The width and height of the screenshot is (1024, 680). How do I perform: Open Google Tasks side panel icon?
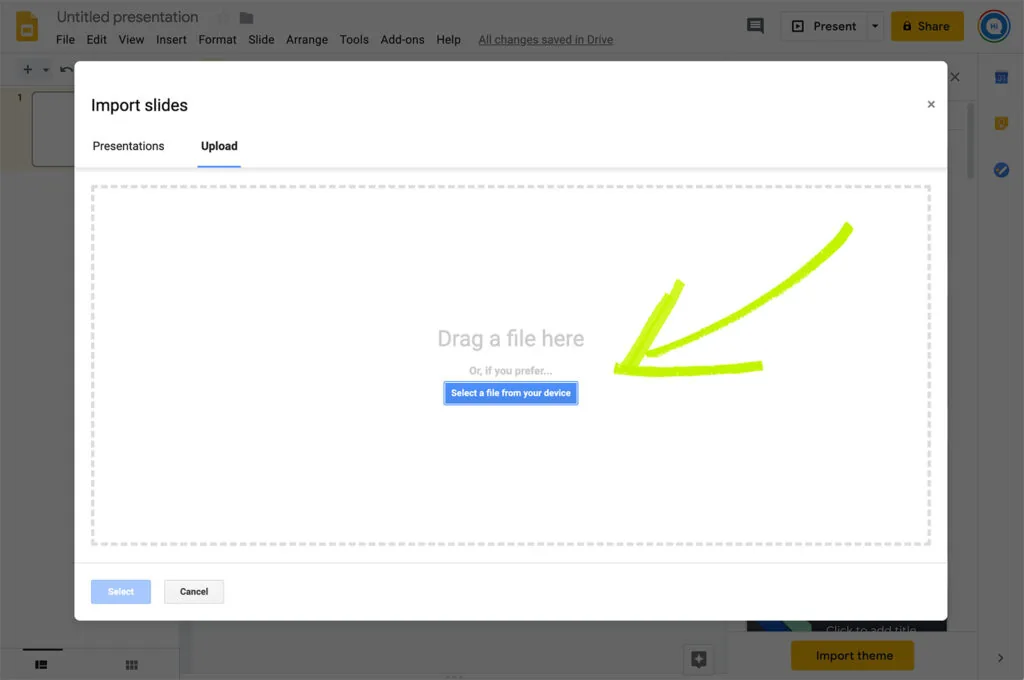pos(1001,170)
